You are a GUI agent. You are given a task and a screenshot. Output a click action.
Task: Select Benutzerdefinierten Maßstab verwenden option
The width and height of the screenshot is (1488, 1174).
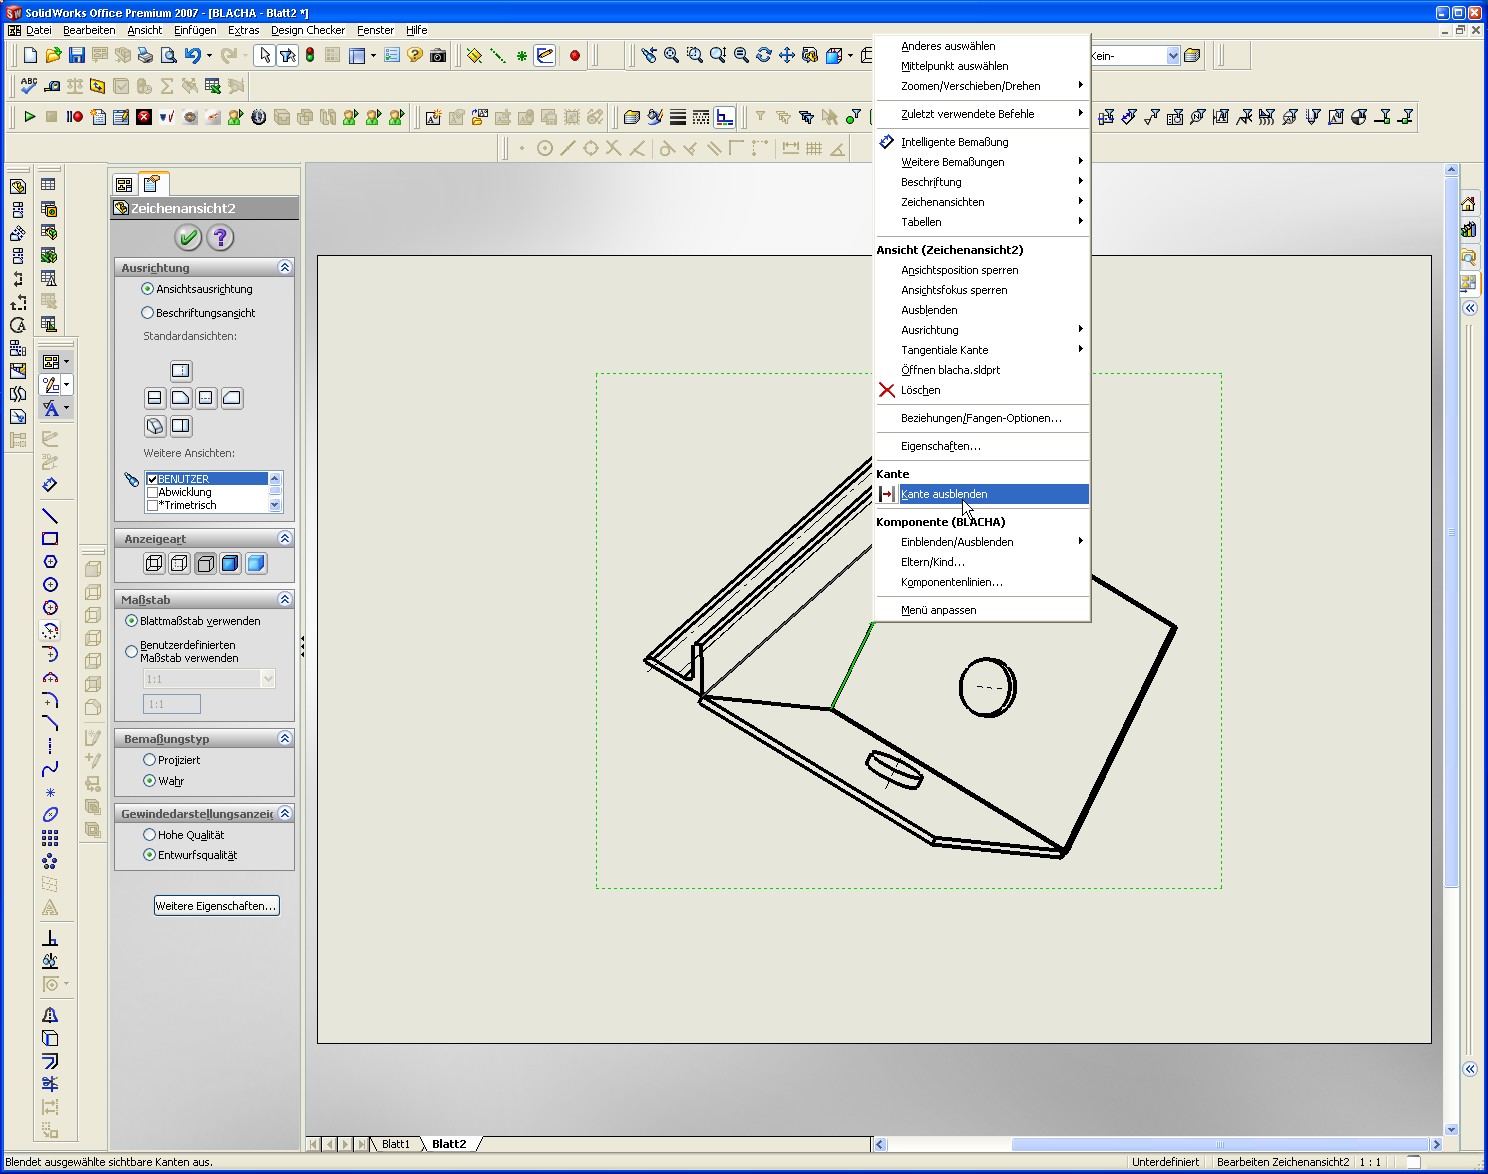[131, 651]
